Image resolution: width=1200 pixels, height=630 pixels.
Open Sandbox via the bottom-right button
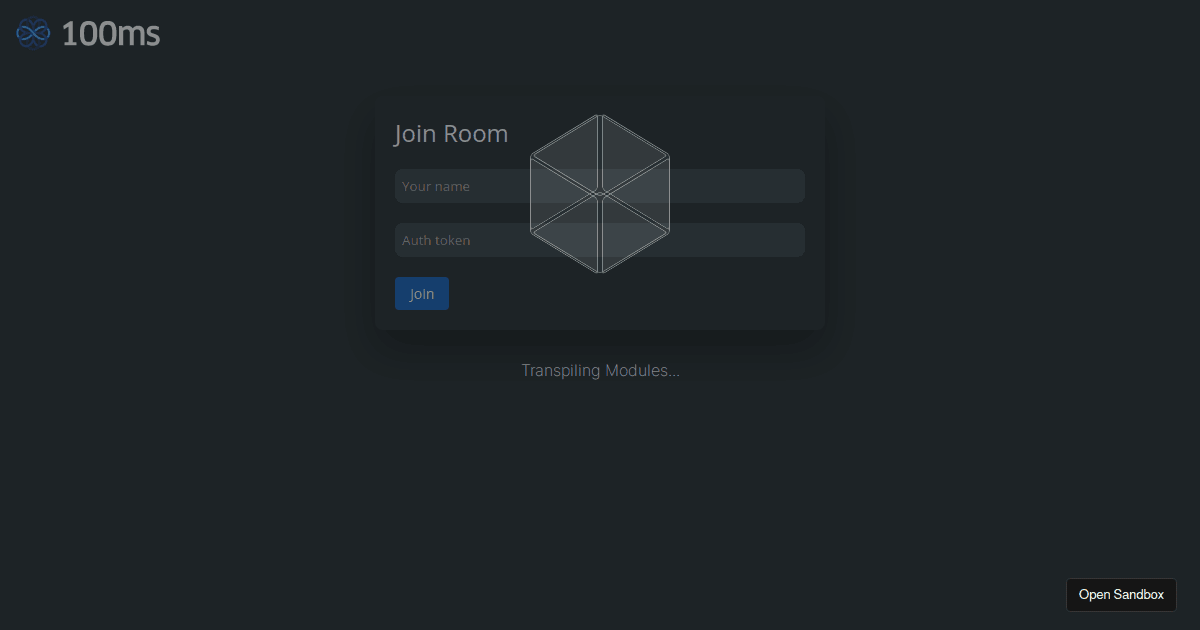click(x=1121, y=594)
